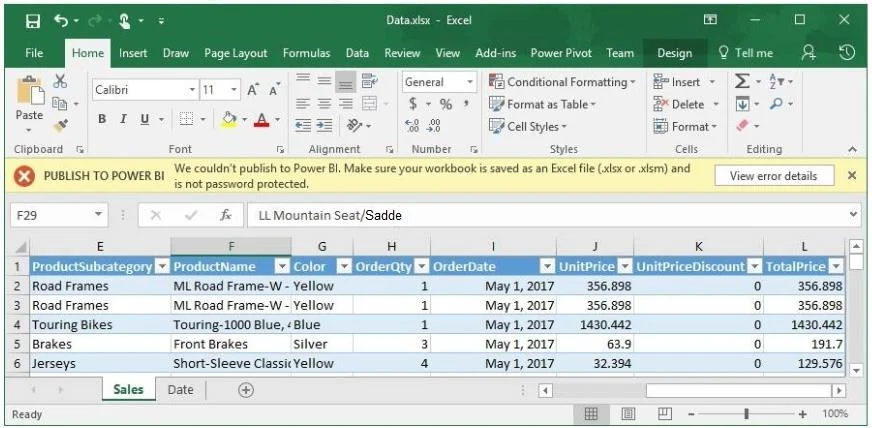
Task: Click the Insert Function fx icon
Action: click(226, 216)
